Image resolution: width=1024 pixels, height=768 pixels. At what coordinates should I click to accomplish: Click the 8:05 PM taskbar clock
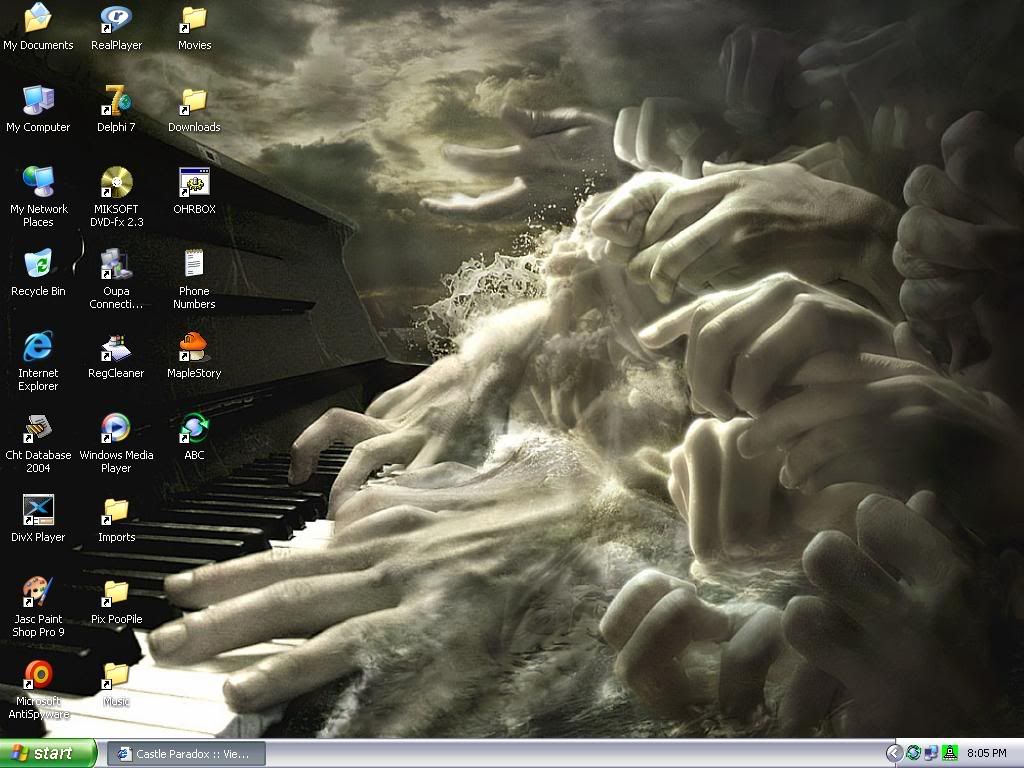pos(986,754)
